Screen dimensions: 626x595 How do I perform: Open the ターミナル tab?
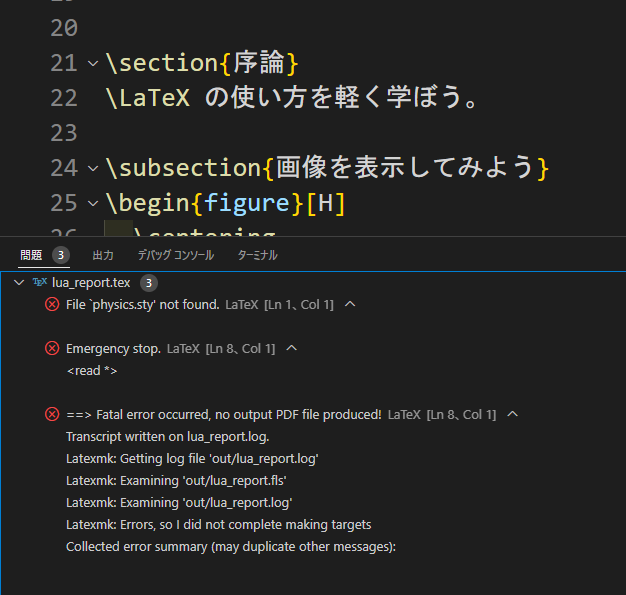click(x=258, y=255)
